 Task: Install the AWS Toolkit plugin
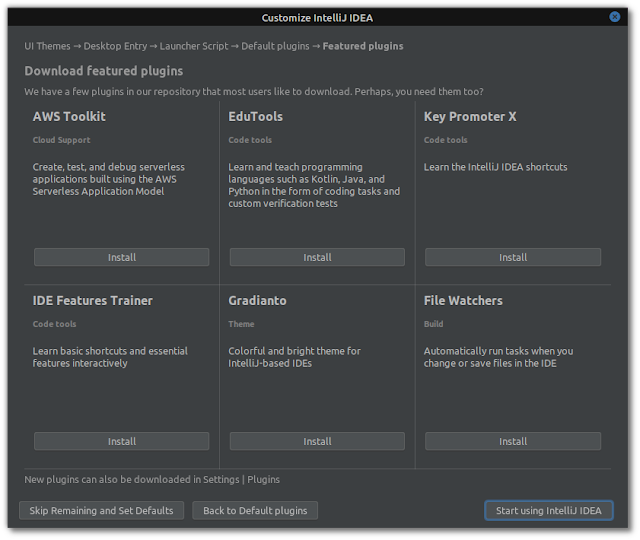(122, 257)
